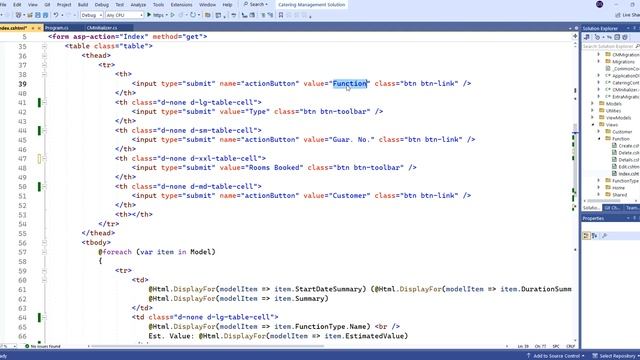The width and height of the screenshot is (640, 360).
Task: Open the Debug menu
Action: [102, 4]
